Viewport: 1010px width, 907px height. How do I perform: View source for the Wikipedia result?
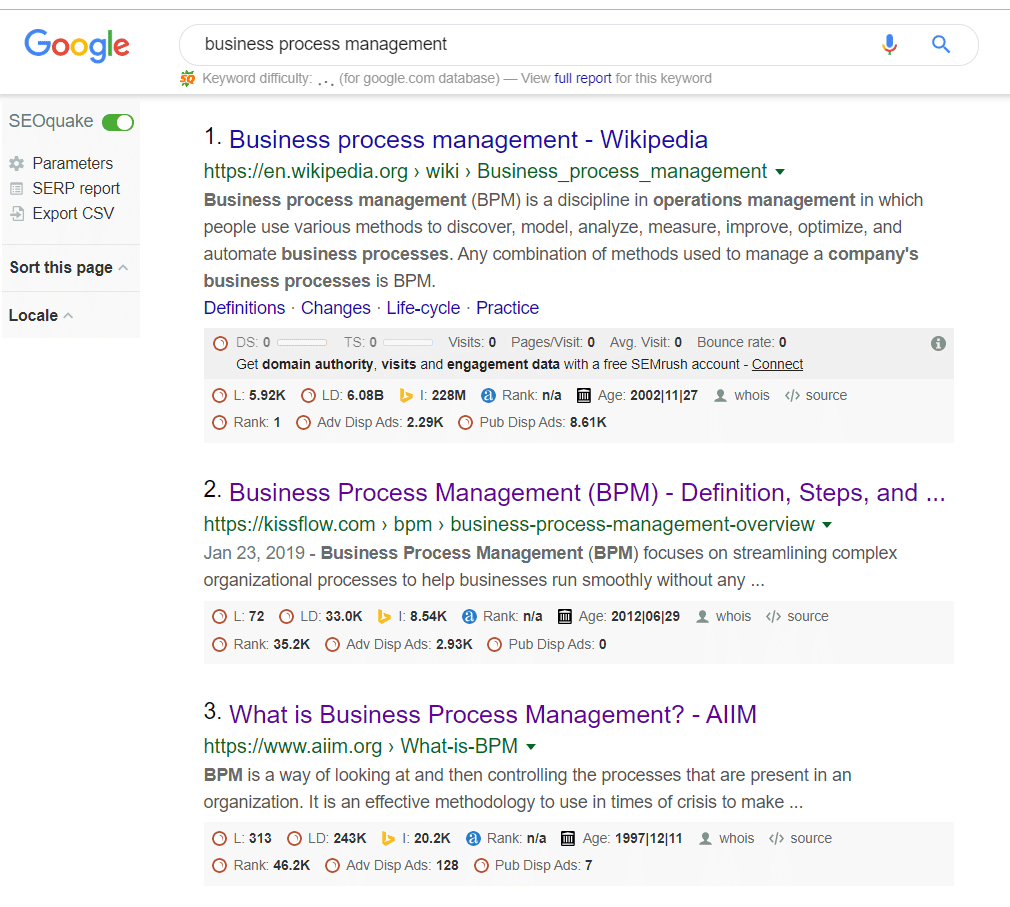pyautogui.click(x=826, y=396)
